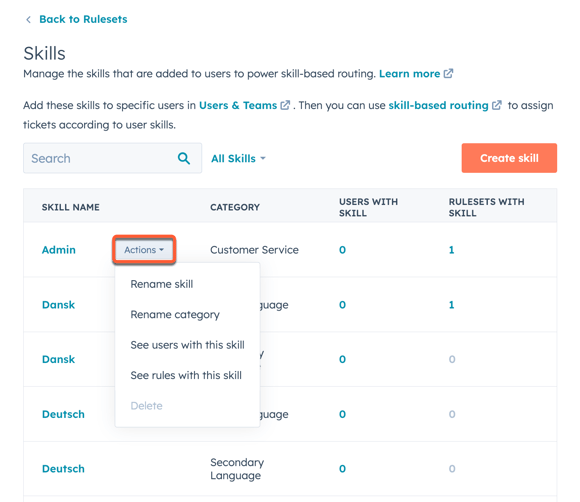
Task: Click the external link icon after Users & Teams
Action: point(285,105)
